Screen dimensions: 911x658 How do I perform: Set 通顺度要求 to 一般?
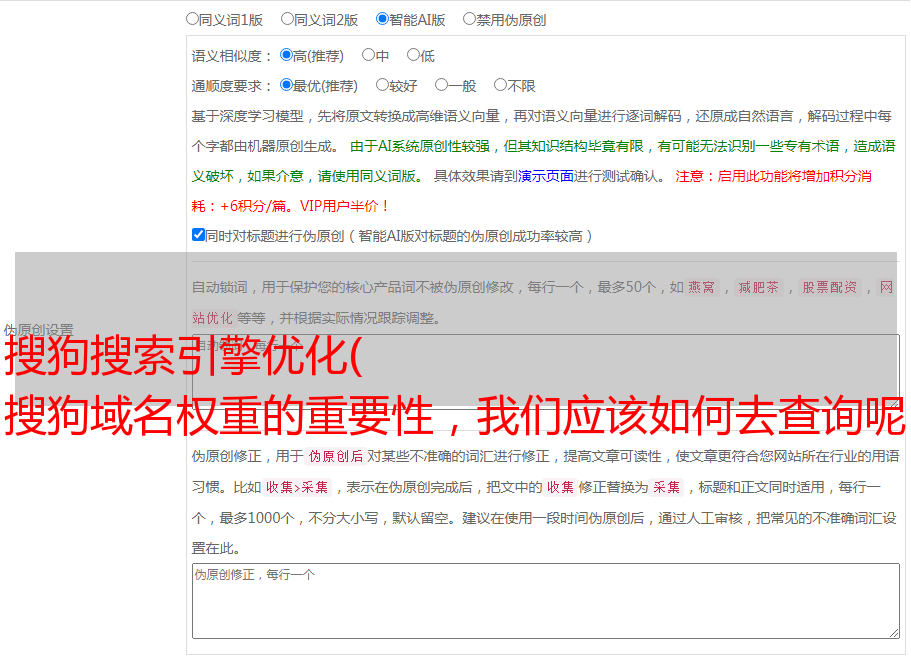[x=442, y=85]
